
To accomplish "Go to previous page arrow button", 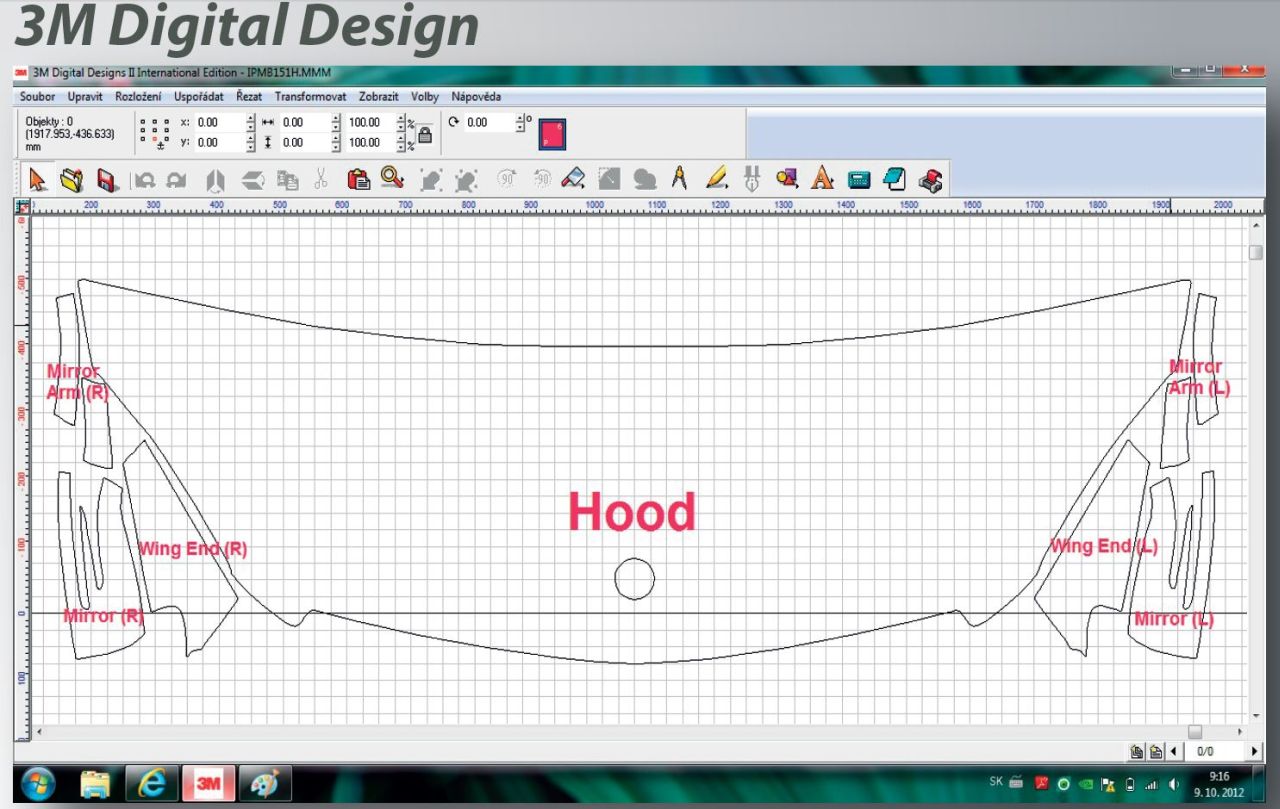I will point(1174,751).
